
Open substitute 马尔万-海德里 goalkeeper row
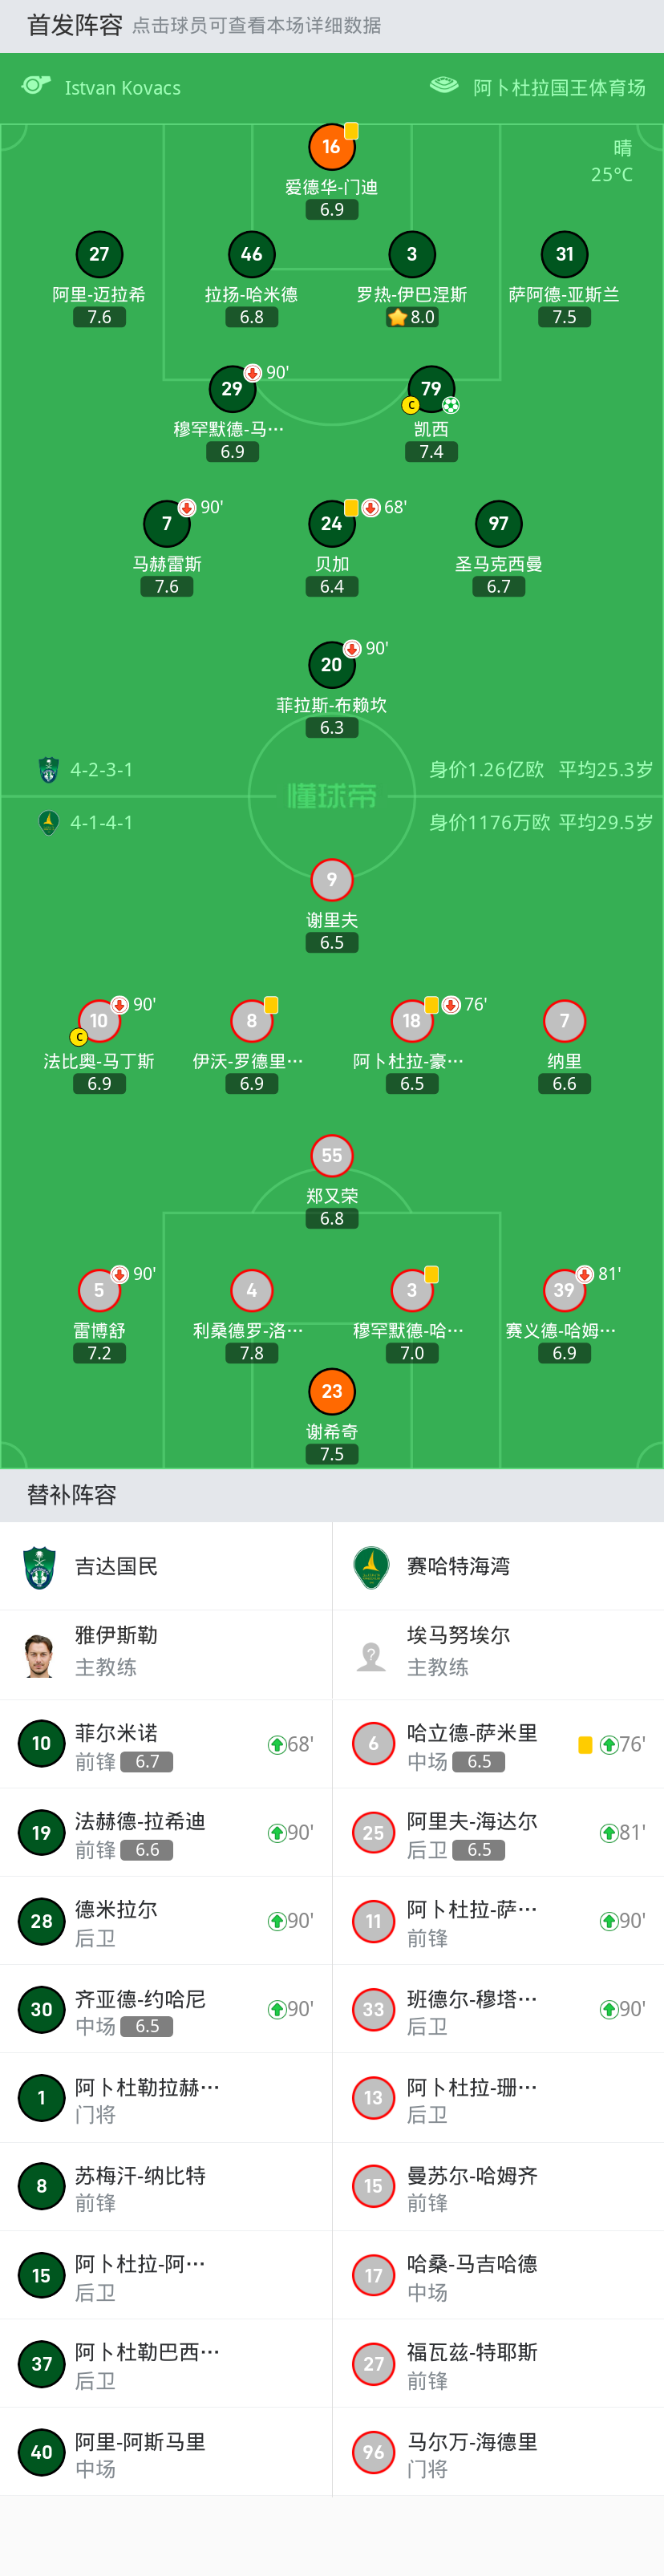point(498,2453)
